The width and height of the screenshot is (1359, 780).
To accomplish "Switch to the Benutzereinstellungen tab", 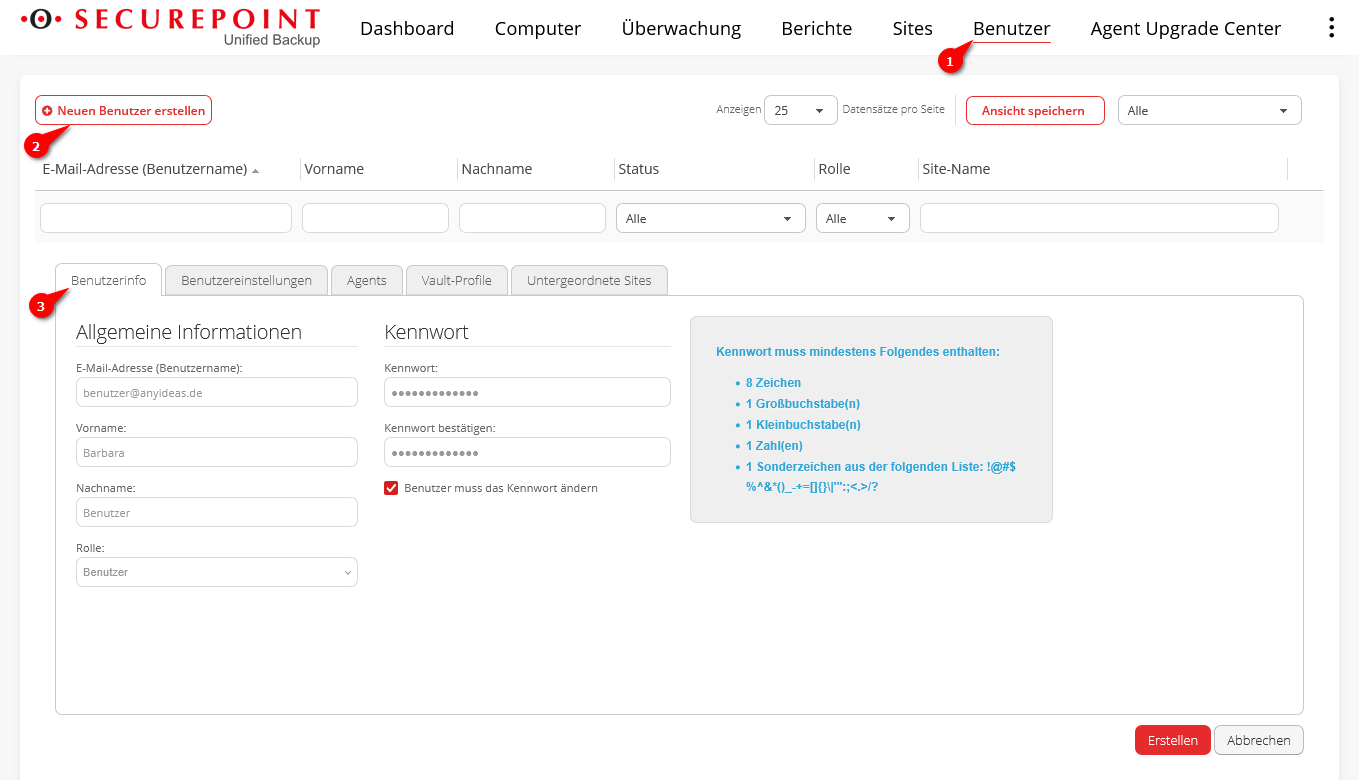I will point(246,281).
